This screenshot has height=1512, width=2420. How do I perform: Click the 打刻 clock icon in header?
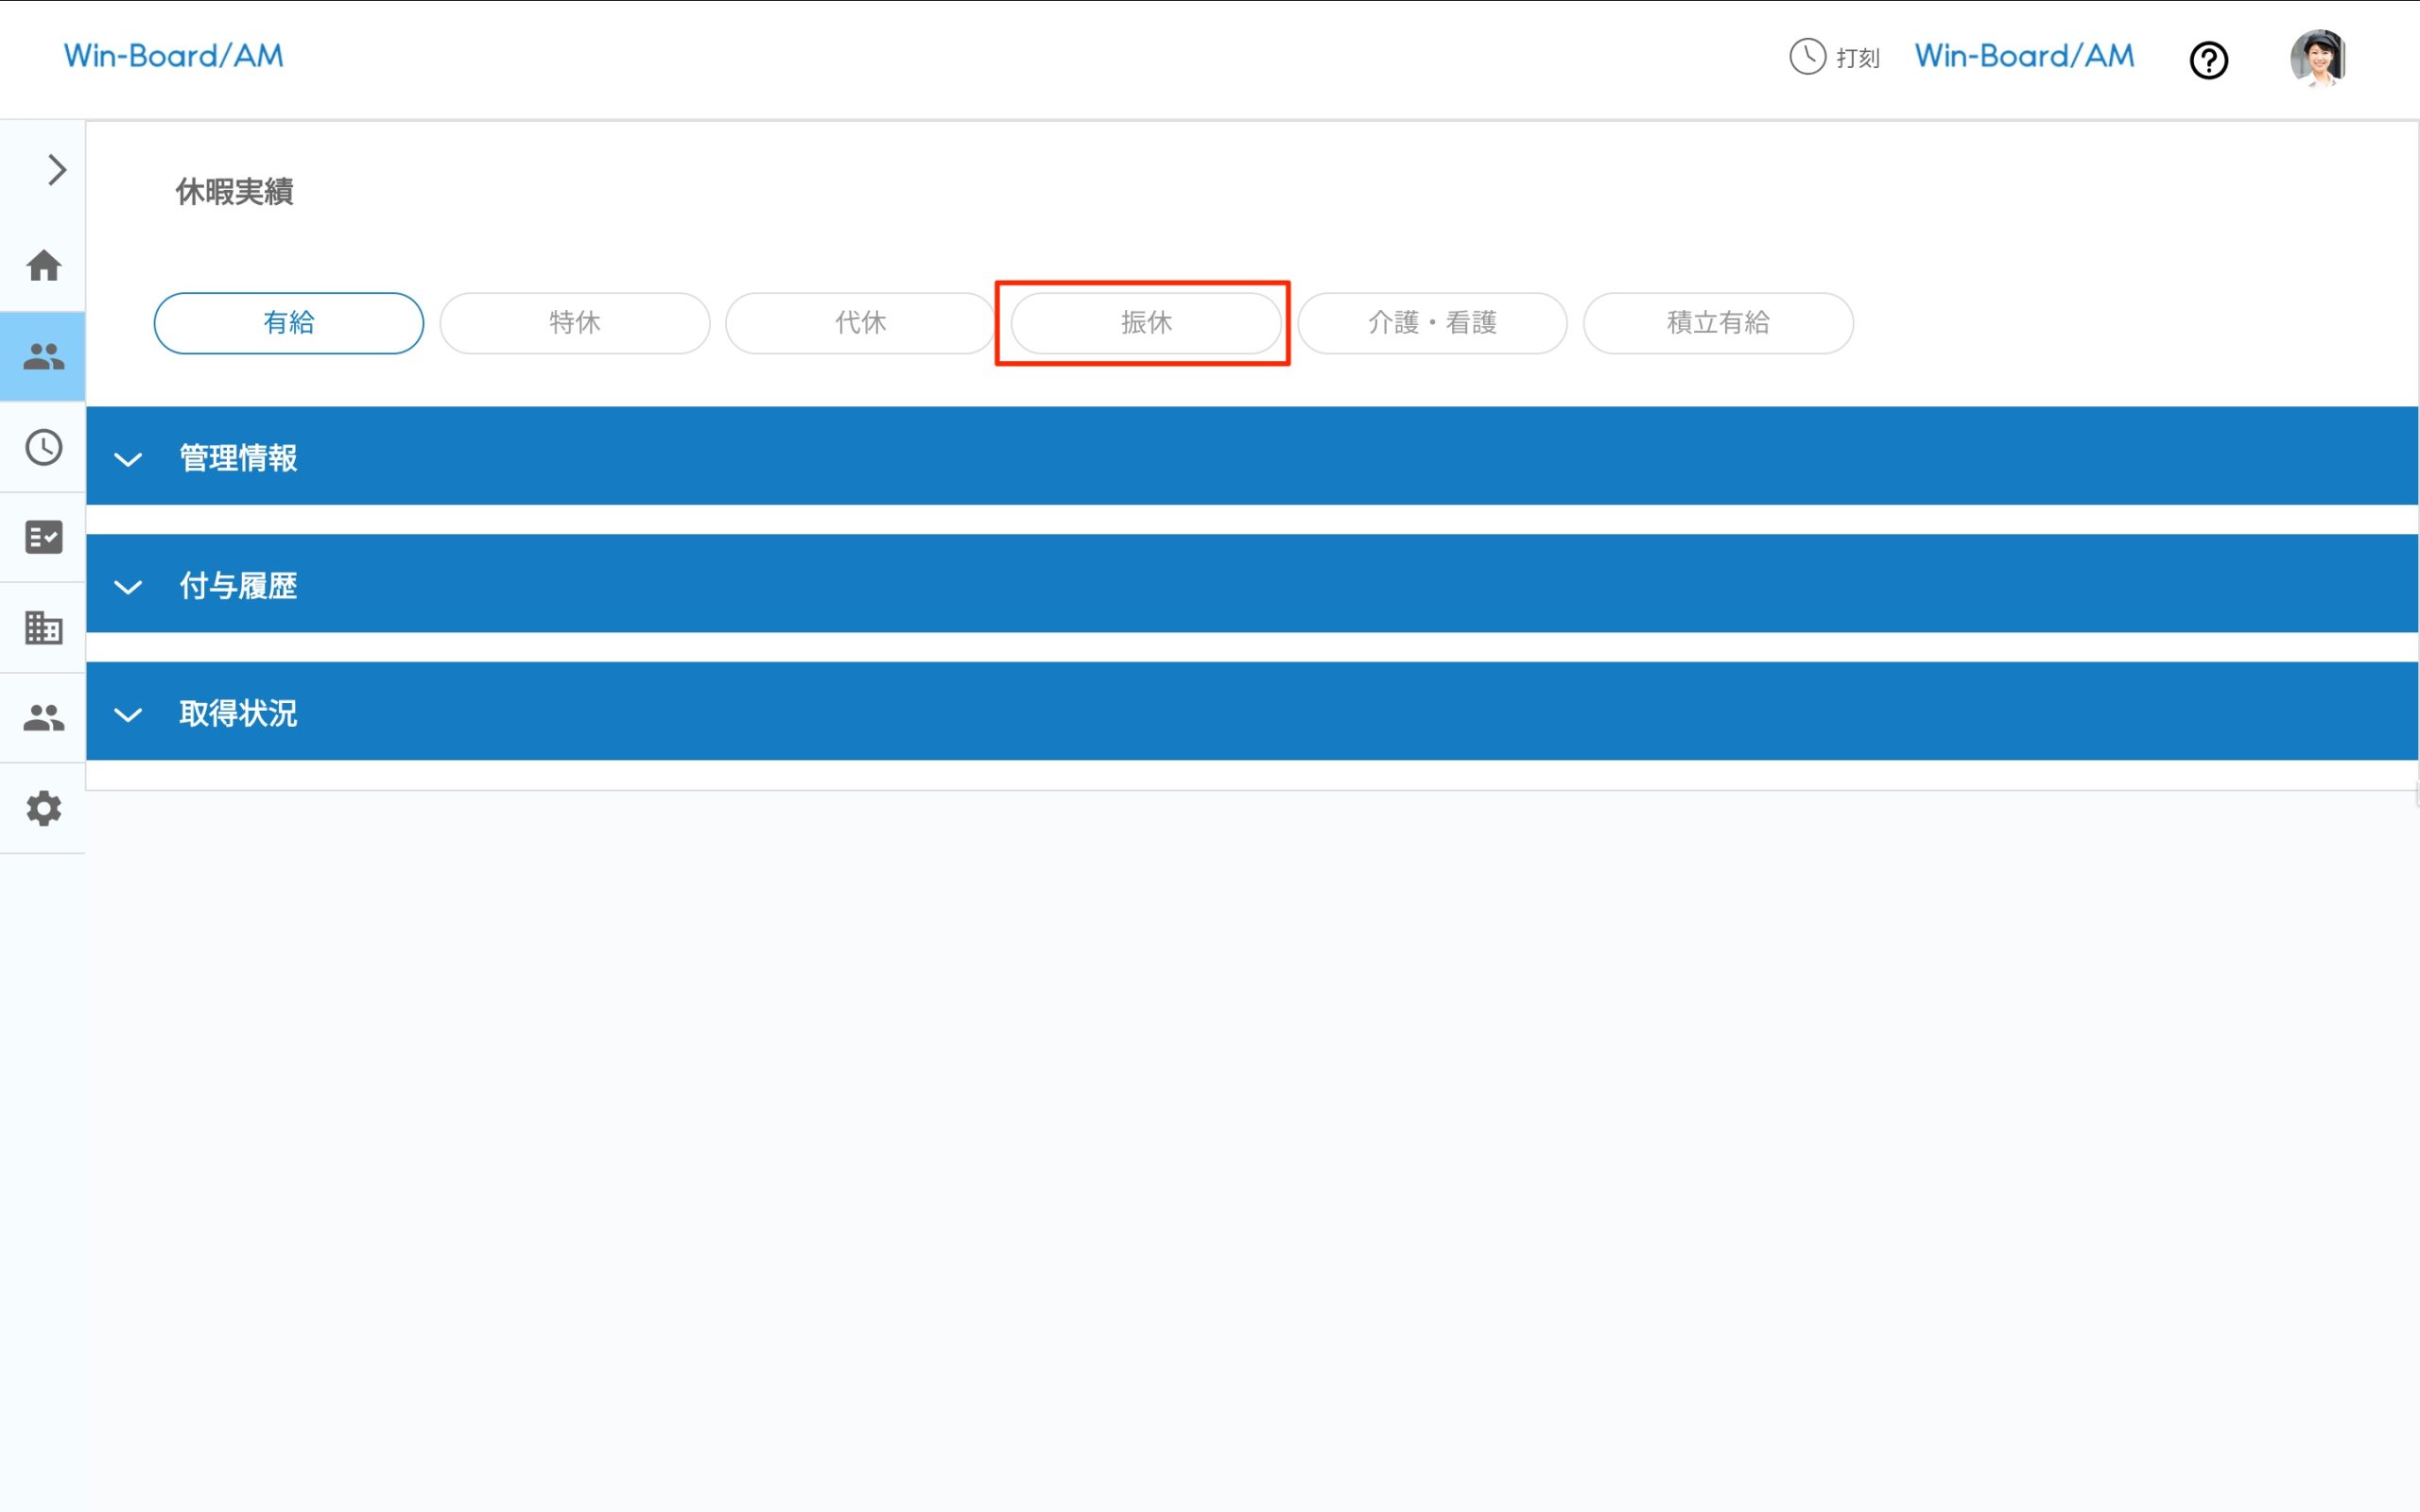click(1807, 57)
